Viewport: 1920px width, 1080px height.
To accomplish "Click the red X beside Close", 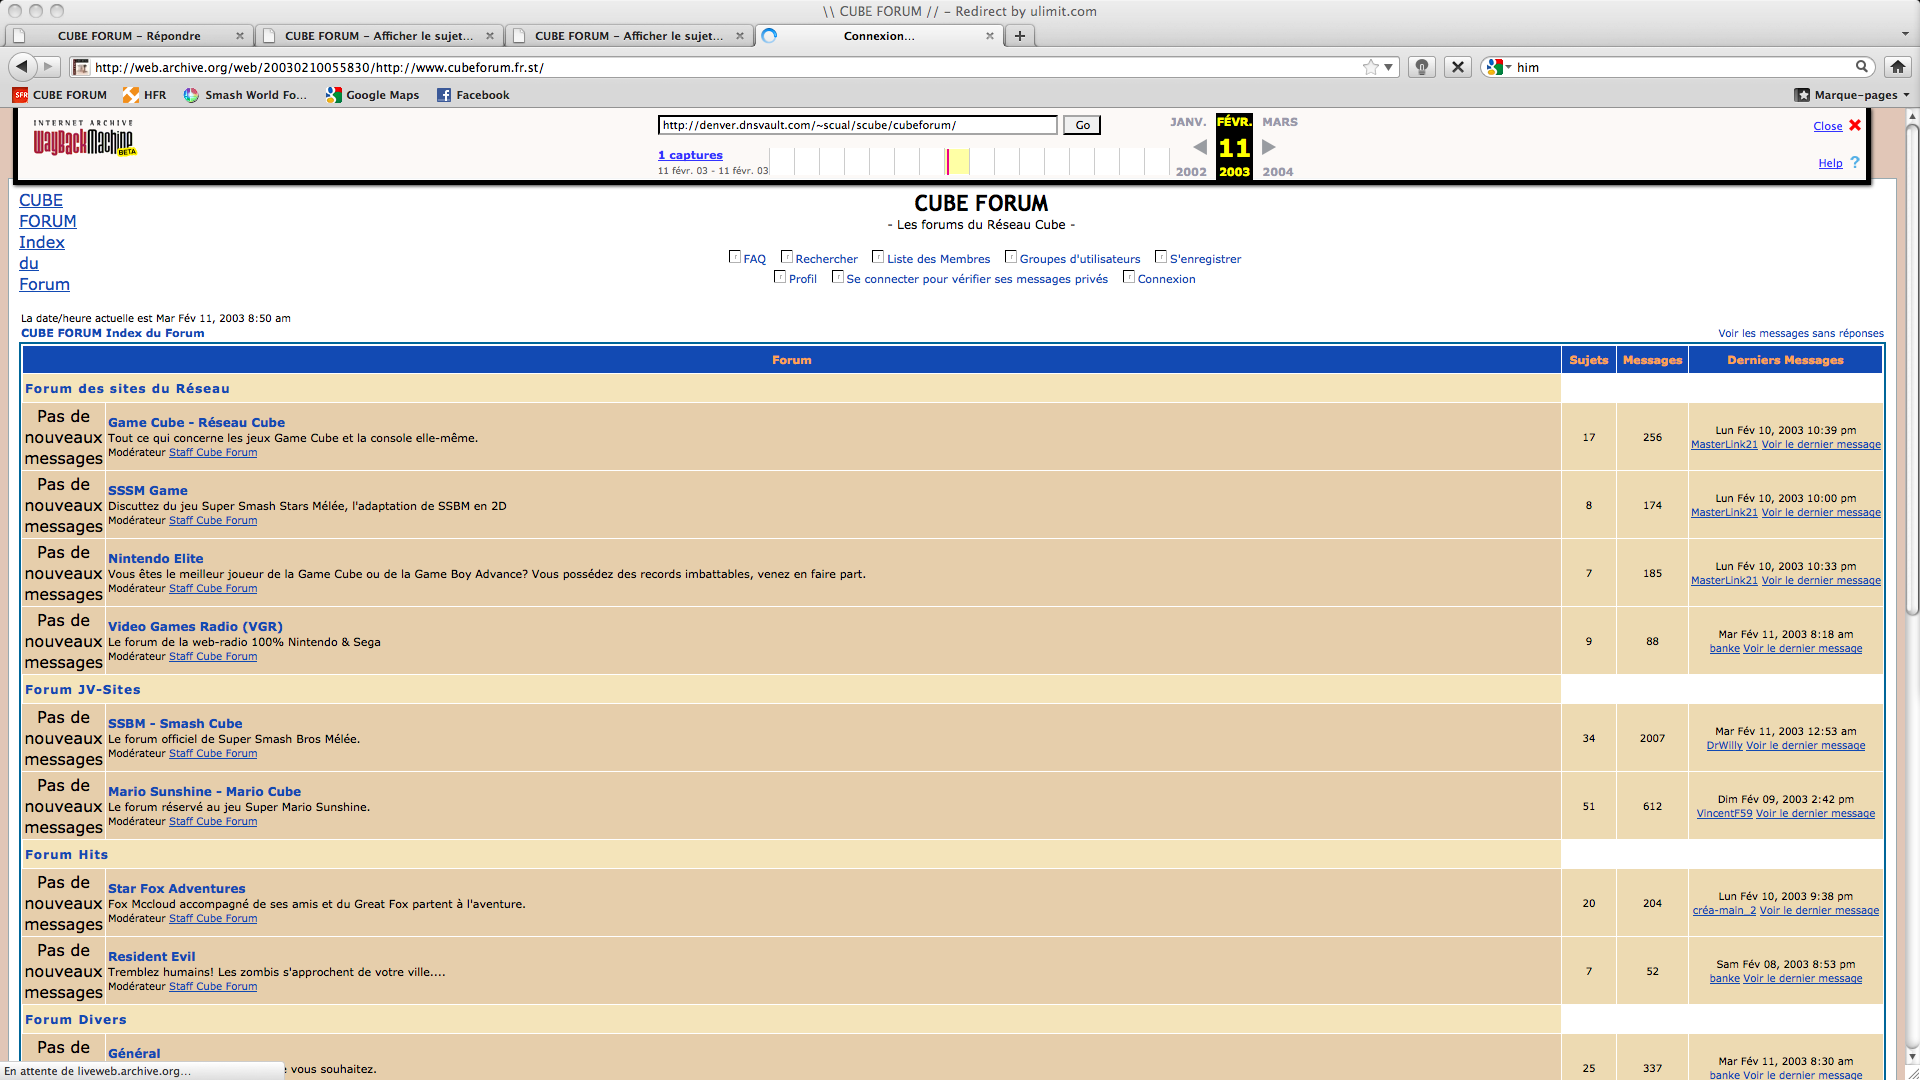I will coord(1855,125).
